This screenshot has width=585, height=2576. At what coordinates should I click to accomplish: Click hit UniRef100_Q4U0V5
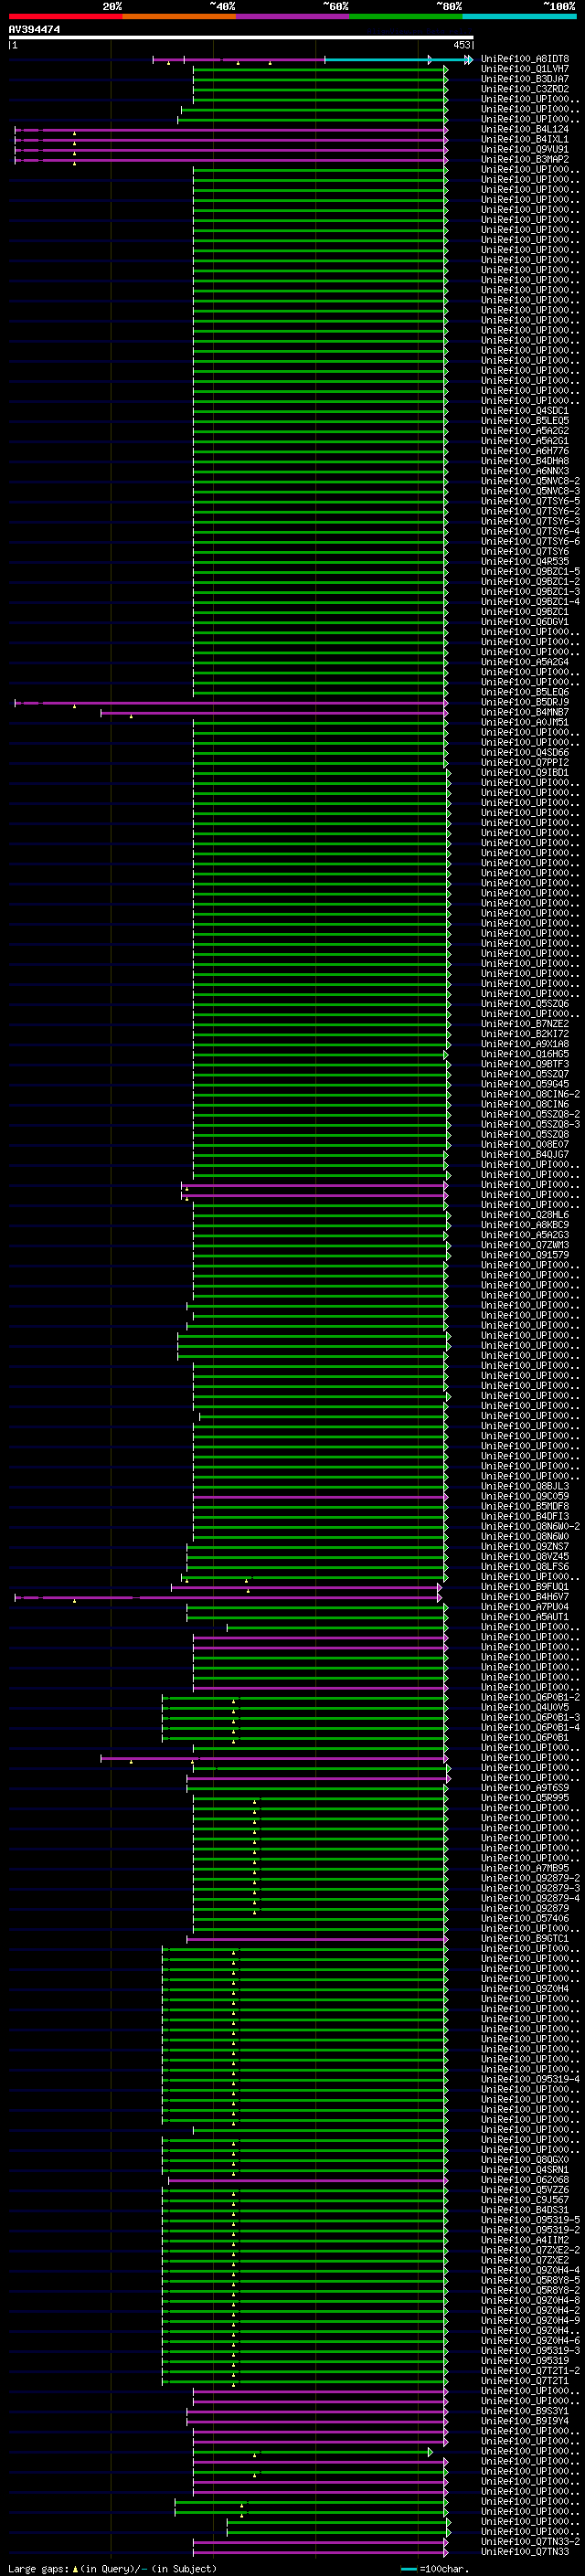point(525,1708)
